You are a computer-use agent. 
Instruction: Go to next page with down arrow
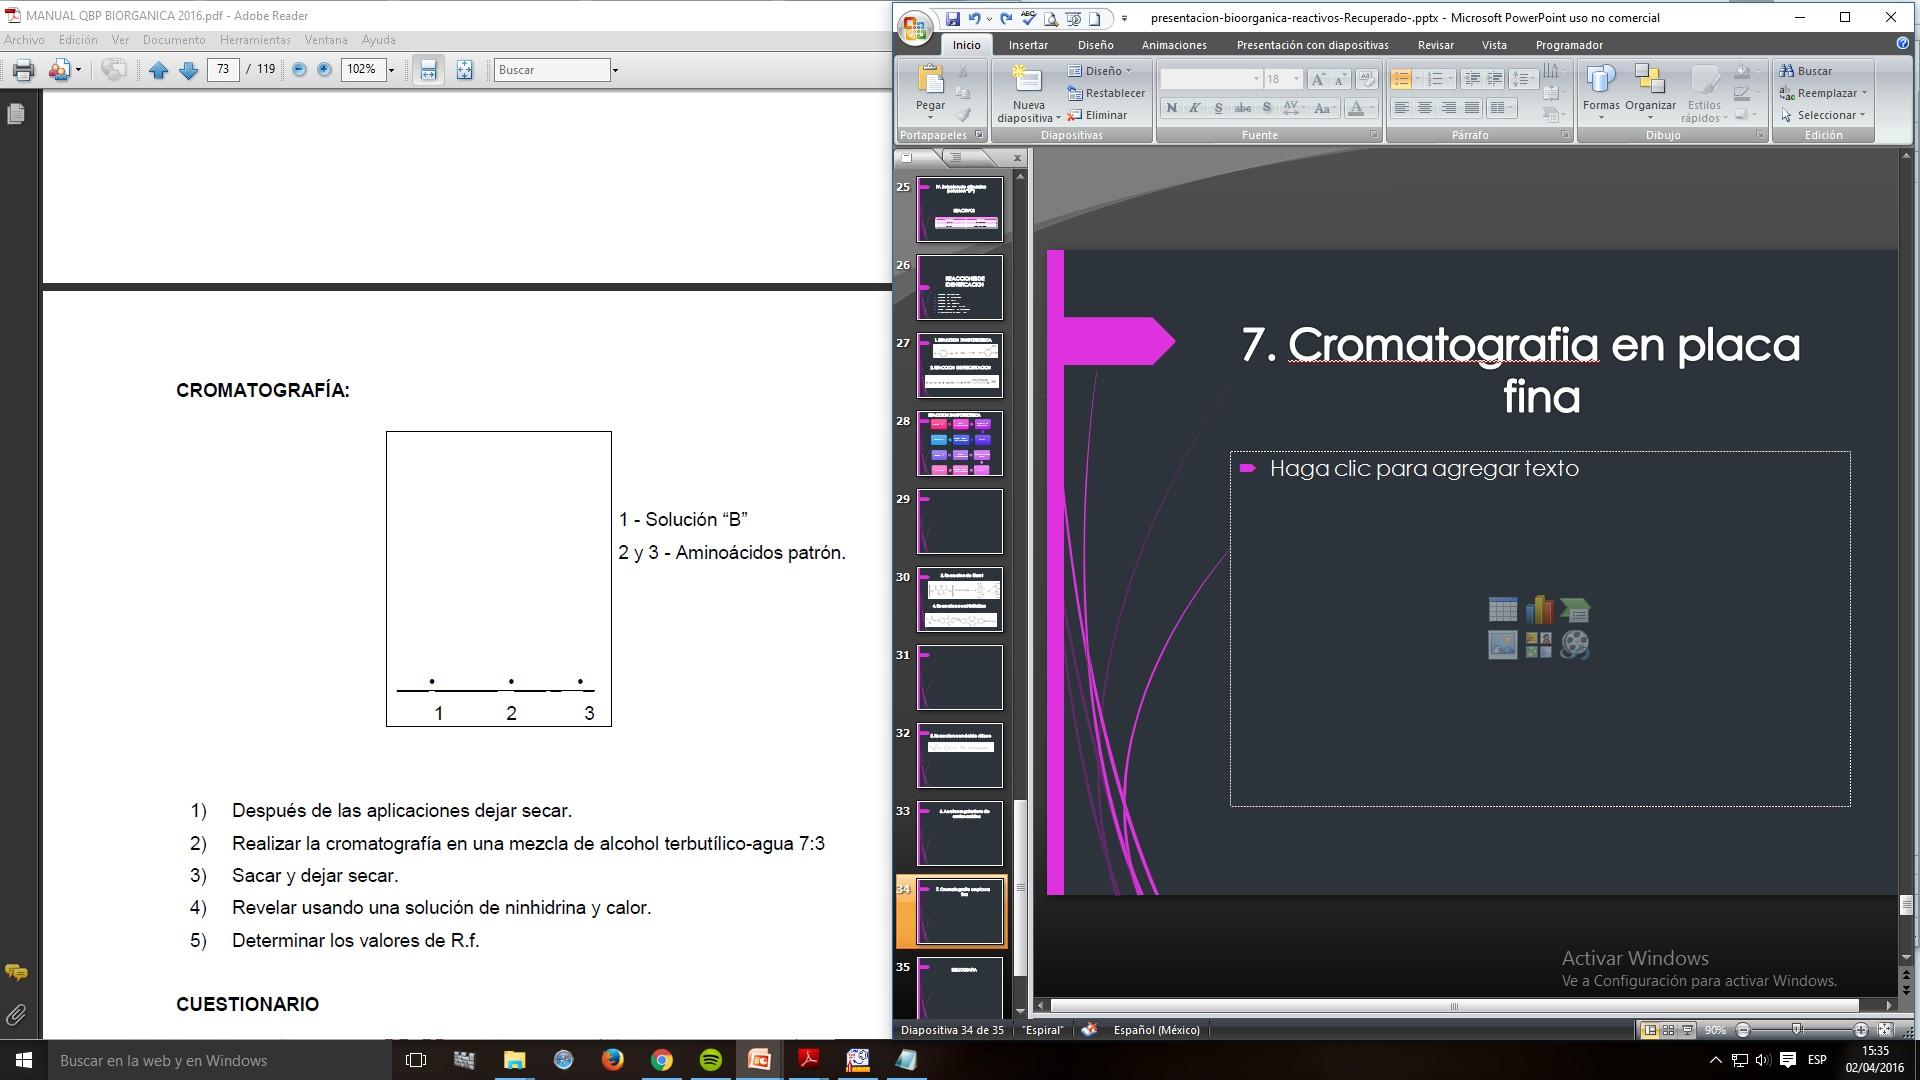point(188,70)
